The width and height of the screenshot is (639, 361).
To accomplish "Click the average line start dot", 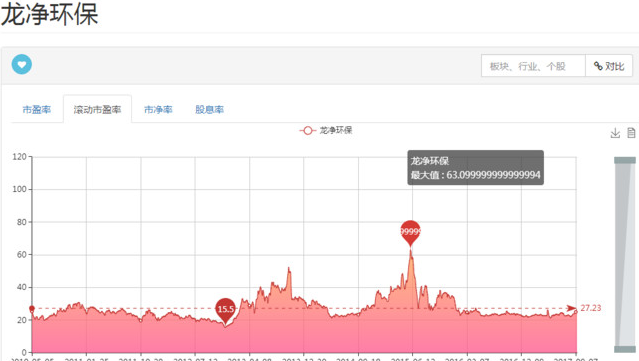I will (32, 308).
